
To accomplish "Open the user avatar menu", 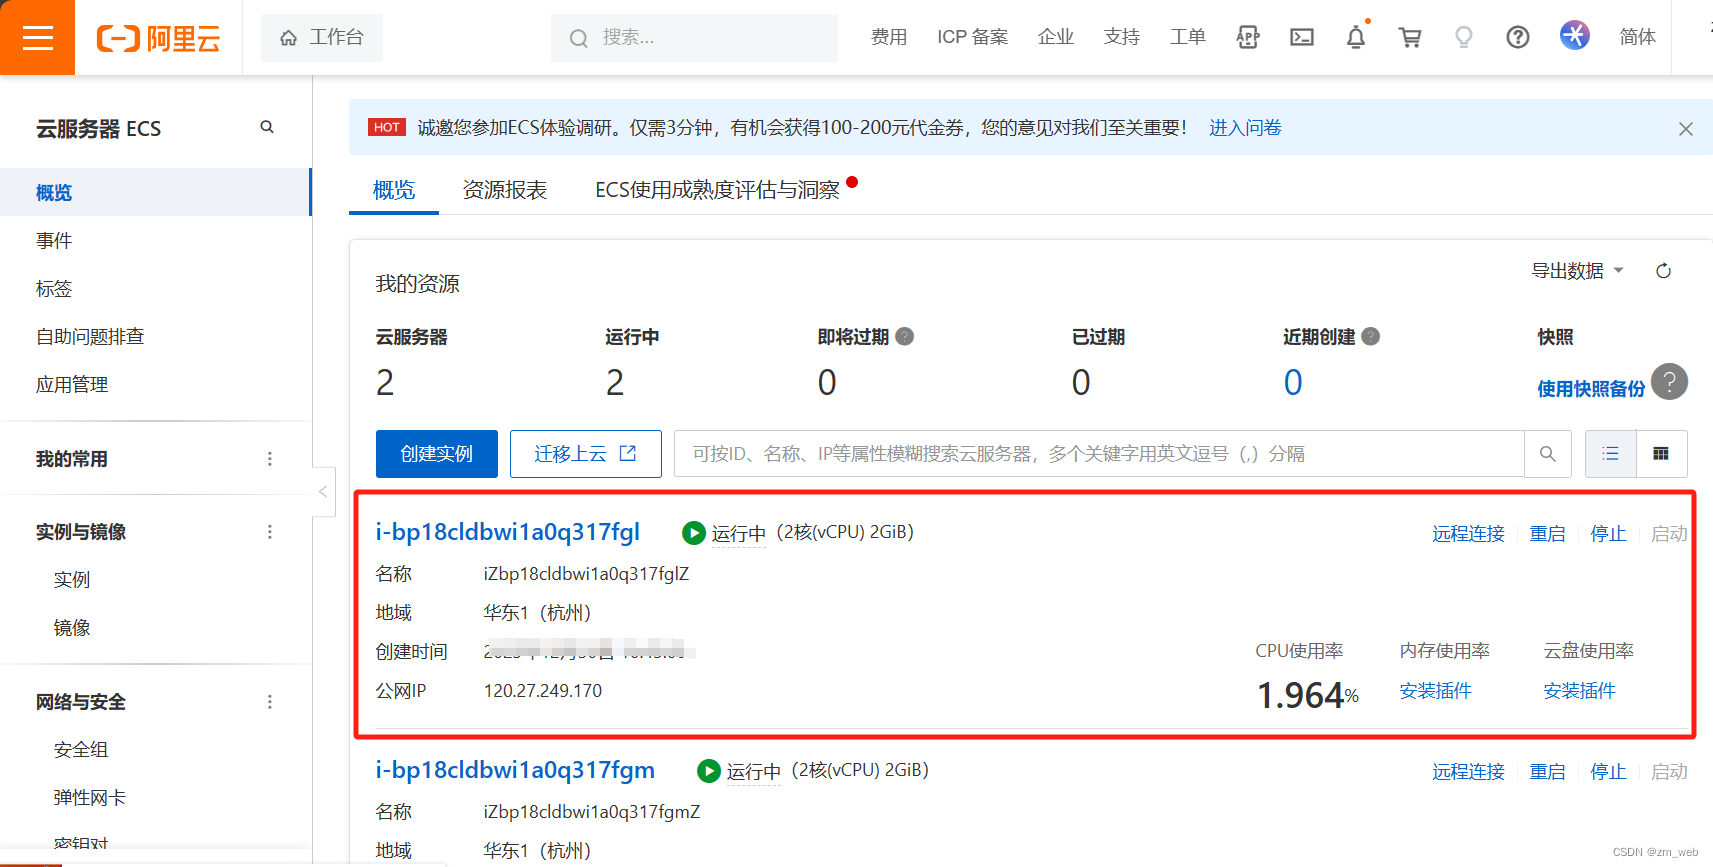I will [1574, 36].
